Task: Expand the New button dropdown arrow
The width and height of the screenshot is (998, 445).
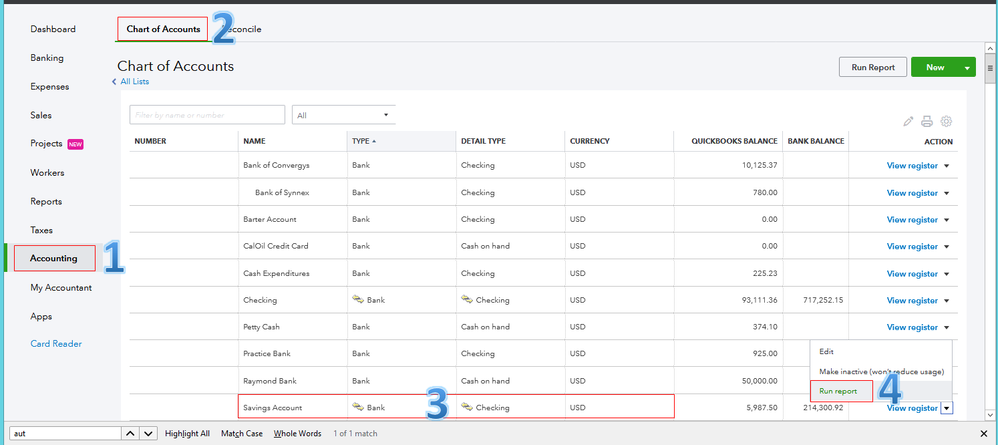Action: [x=967, y=67]
